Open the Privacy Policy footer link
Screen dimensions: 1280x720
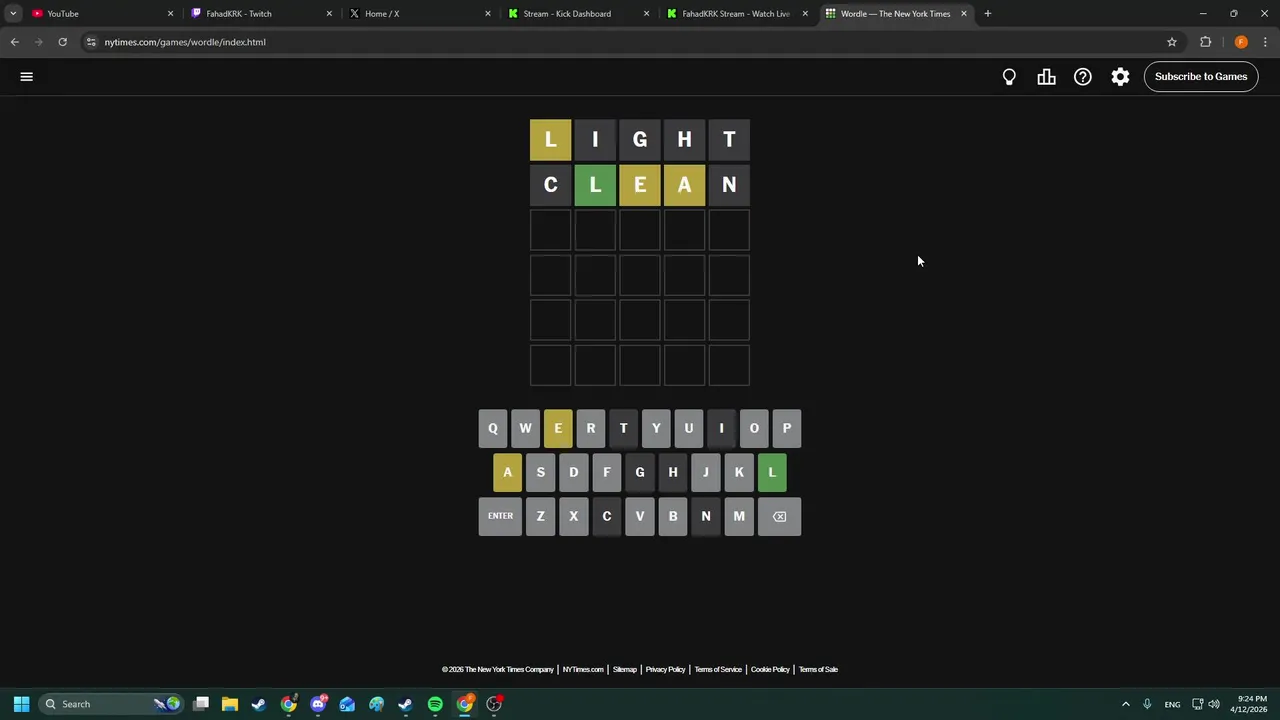pos(665,669)
